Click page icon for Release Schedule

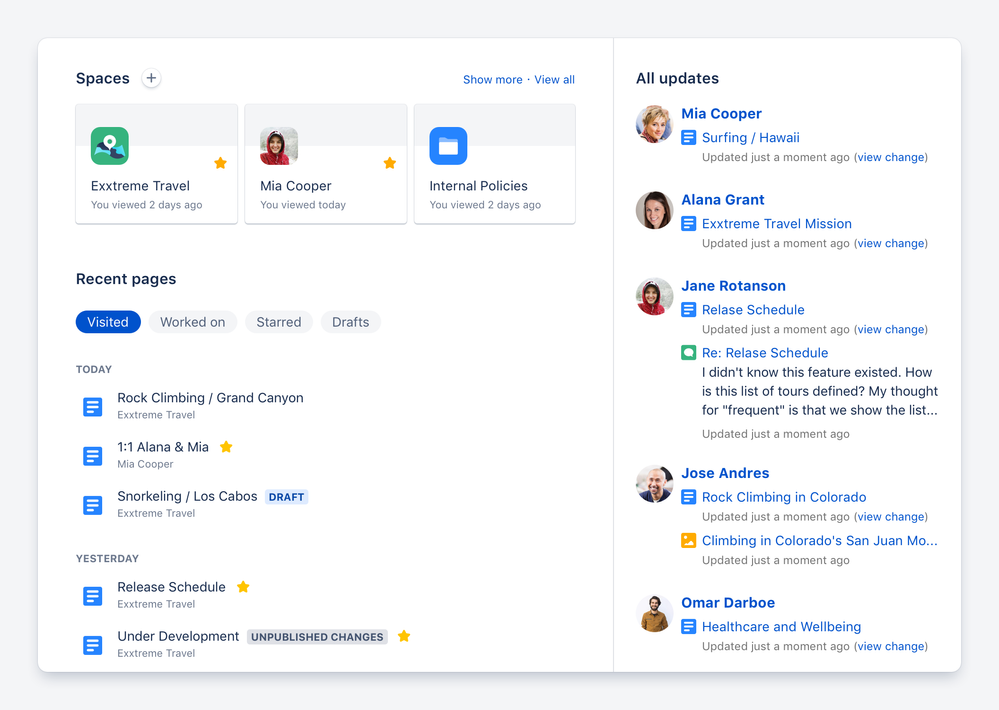[x=93, y=596]
